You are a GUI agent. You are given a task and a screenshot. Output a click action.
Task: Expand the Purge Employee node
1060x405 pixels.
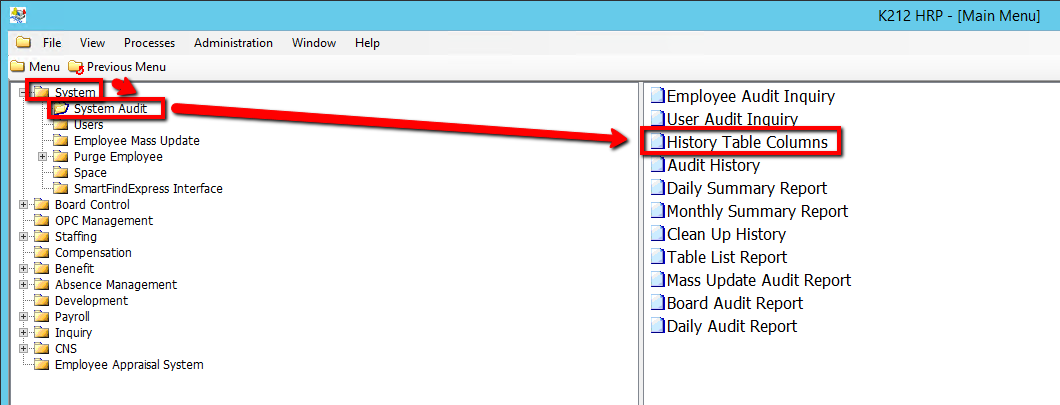click(42, 157)
